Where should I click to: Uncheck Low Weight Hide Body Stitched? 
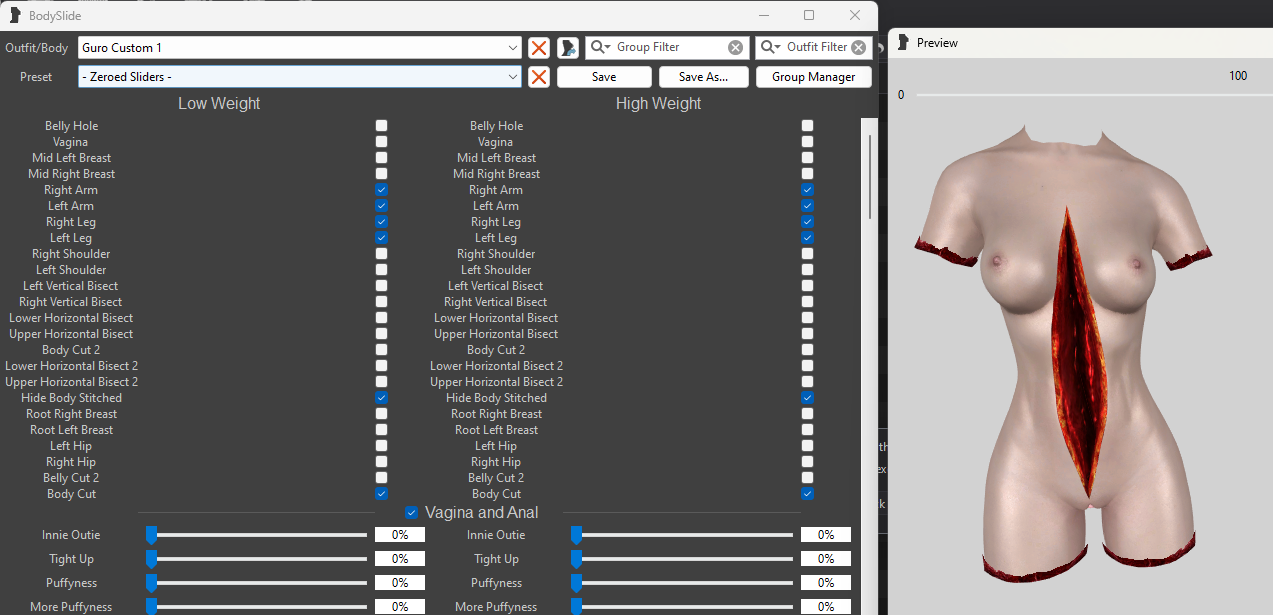(x=381, y=398)
